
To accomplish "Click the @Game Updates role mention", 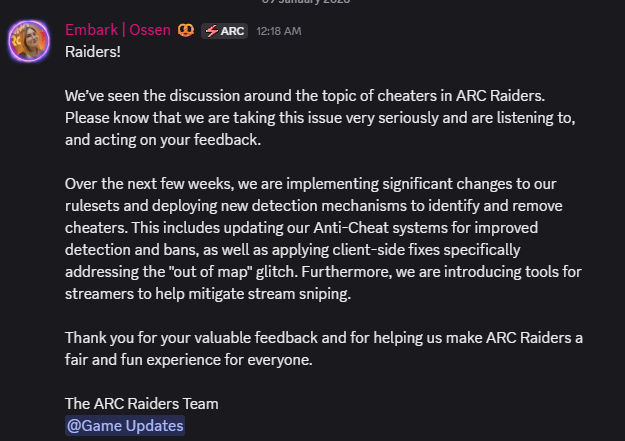I will tap(125, 425).
